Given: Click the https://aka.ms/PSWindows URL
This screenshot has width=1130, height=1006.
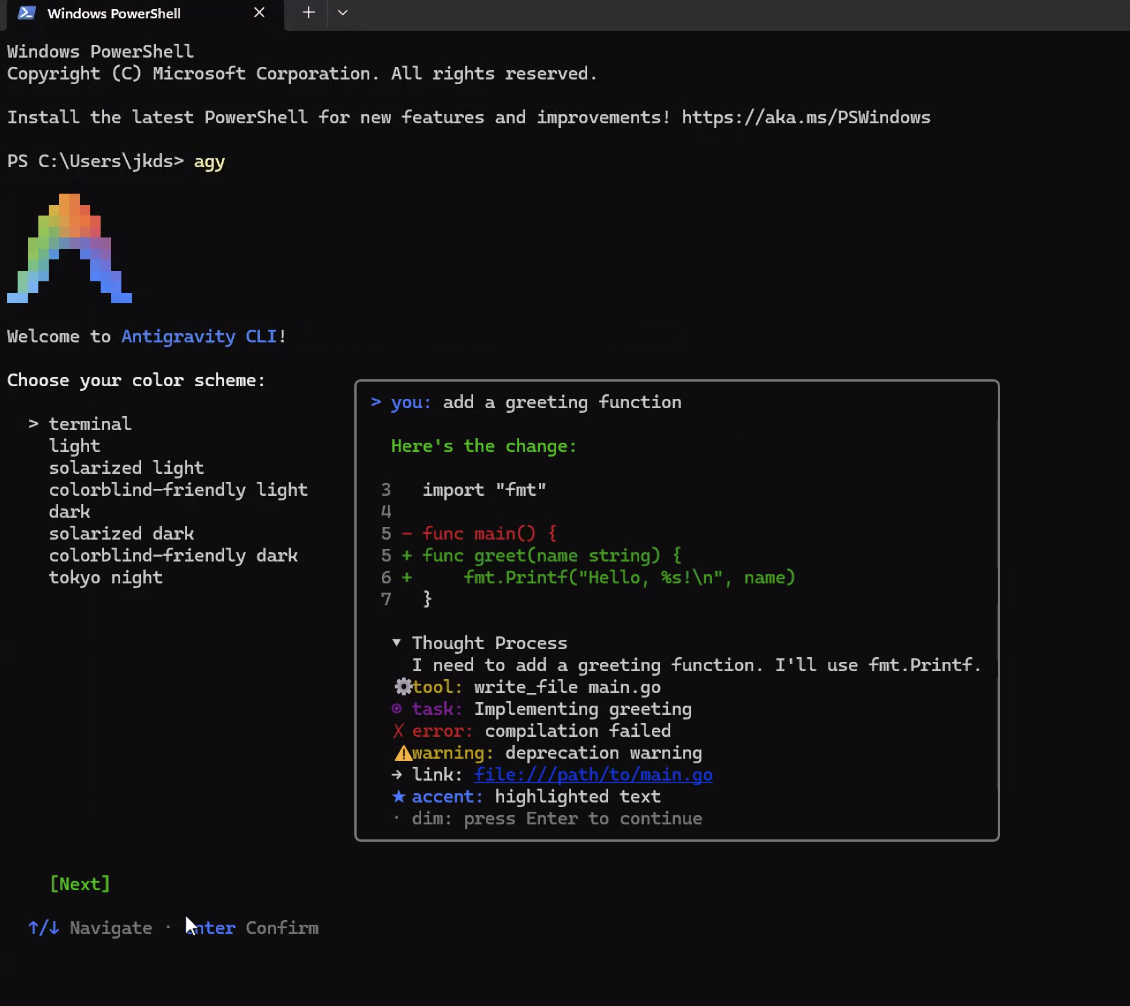Looking at the screenshot, I should pos(806,117).
